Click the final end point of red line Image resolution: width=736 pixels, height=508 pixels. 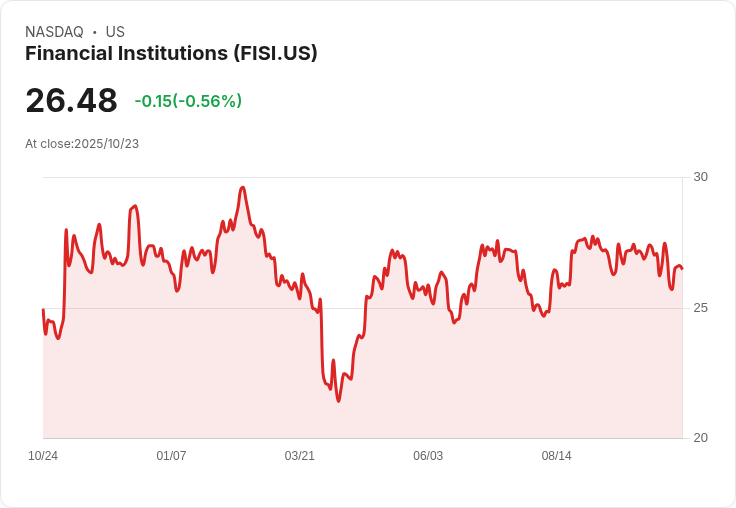pos(682,269)
